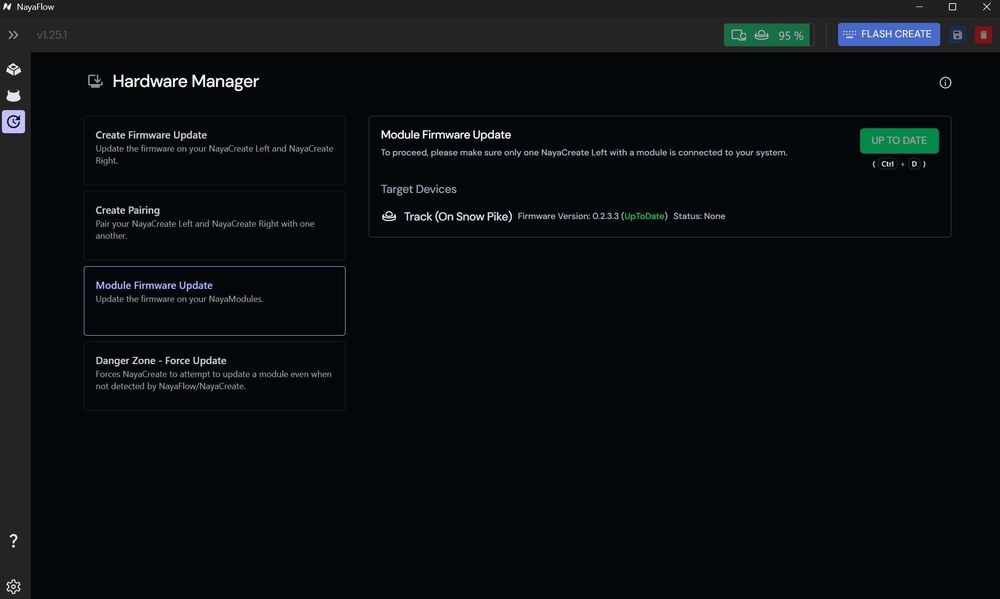Click the track module icon beside device name
This screenshot has height=599, width=1000.
coord(388,216)
